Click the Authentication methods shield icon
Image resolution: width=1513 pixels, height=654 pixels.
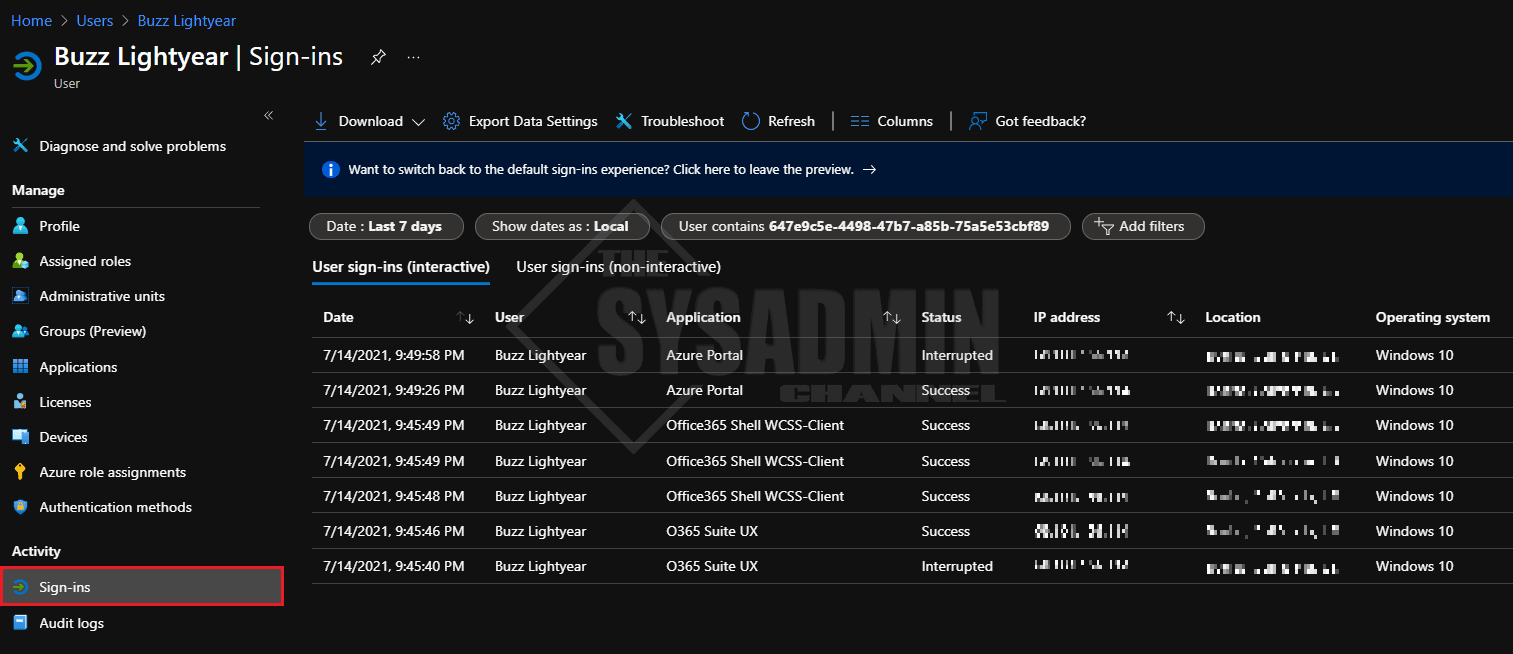[x=20, y=507]
